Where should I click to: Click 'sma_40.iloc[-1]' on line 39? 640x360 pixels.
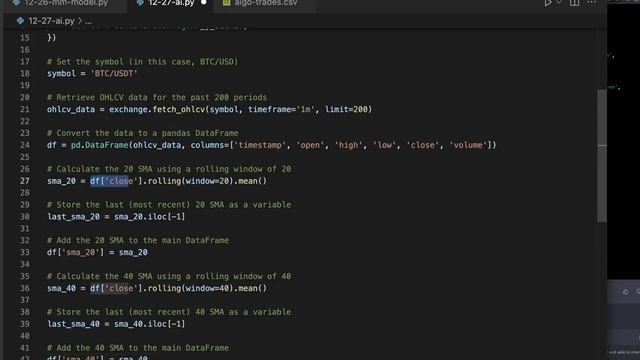[149, 324]
